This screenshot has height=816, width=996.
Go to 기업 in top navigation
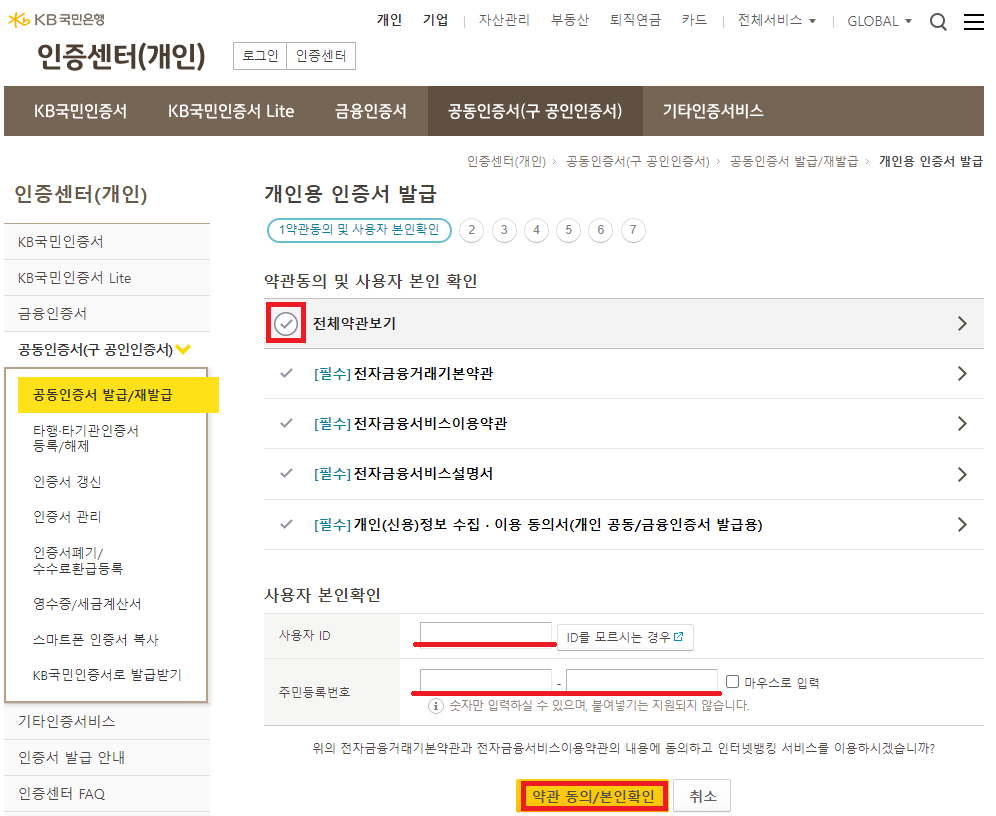click(435, 20)
